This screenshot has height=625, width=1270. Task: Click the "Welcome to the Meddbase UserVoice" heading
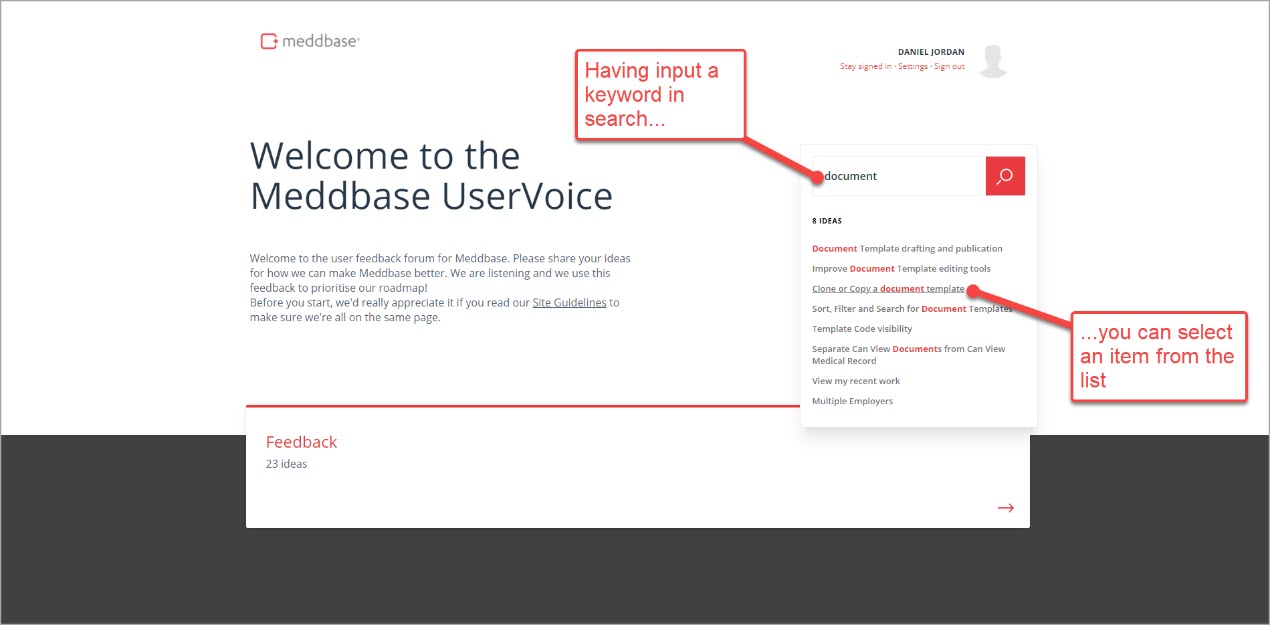pyautogui.click(x=431, y=176)
